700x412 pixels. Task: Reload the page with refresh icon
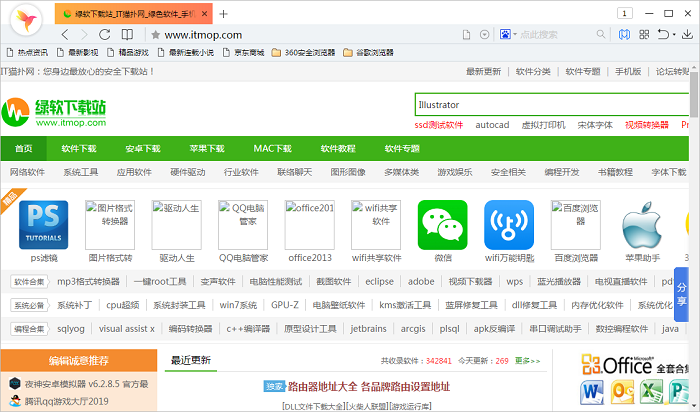click(104, 34)
